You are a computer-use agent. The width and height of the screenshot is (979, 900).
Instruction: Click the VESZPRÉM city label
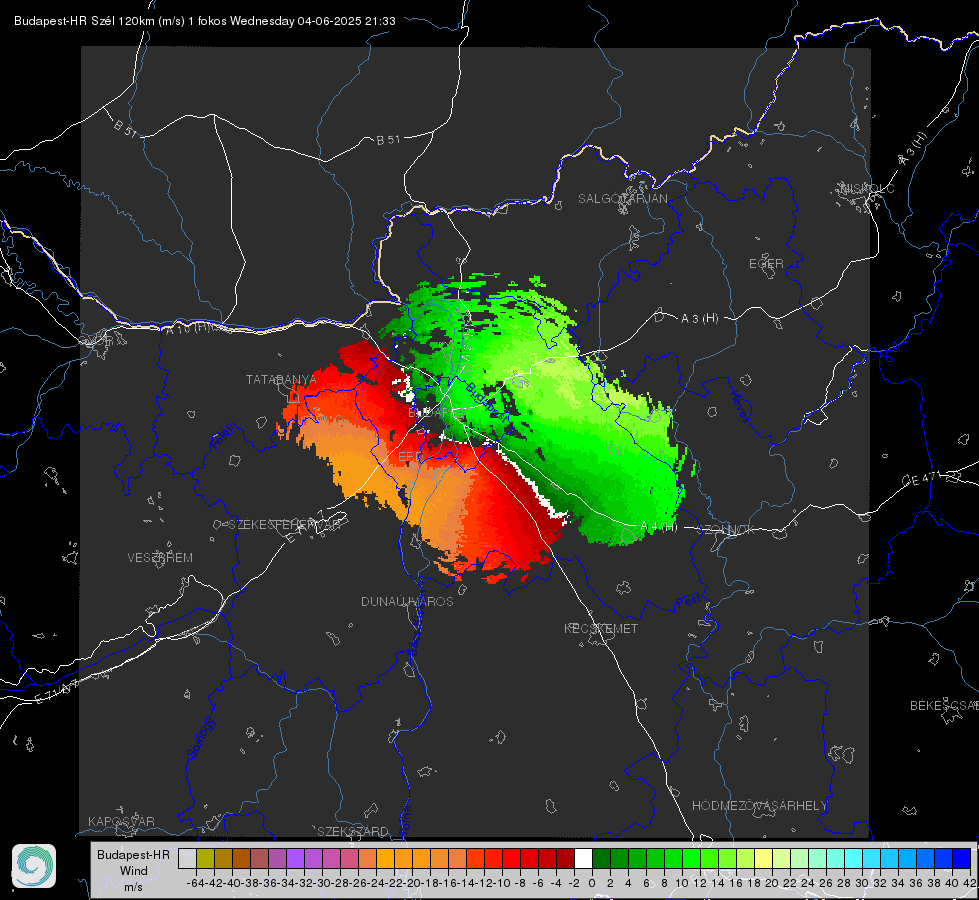tap(160, 557)
